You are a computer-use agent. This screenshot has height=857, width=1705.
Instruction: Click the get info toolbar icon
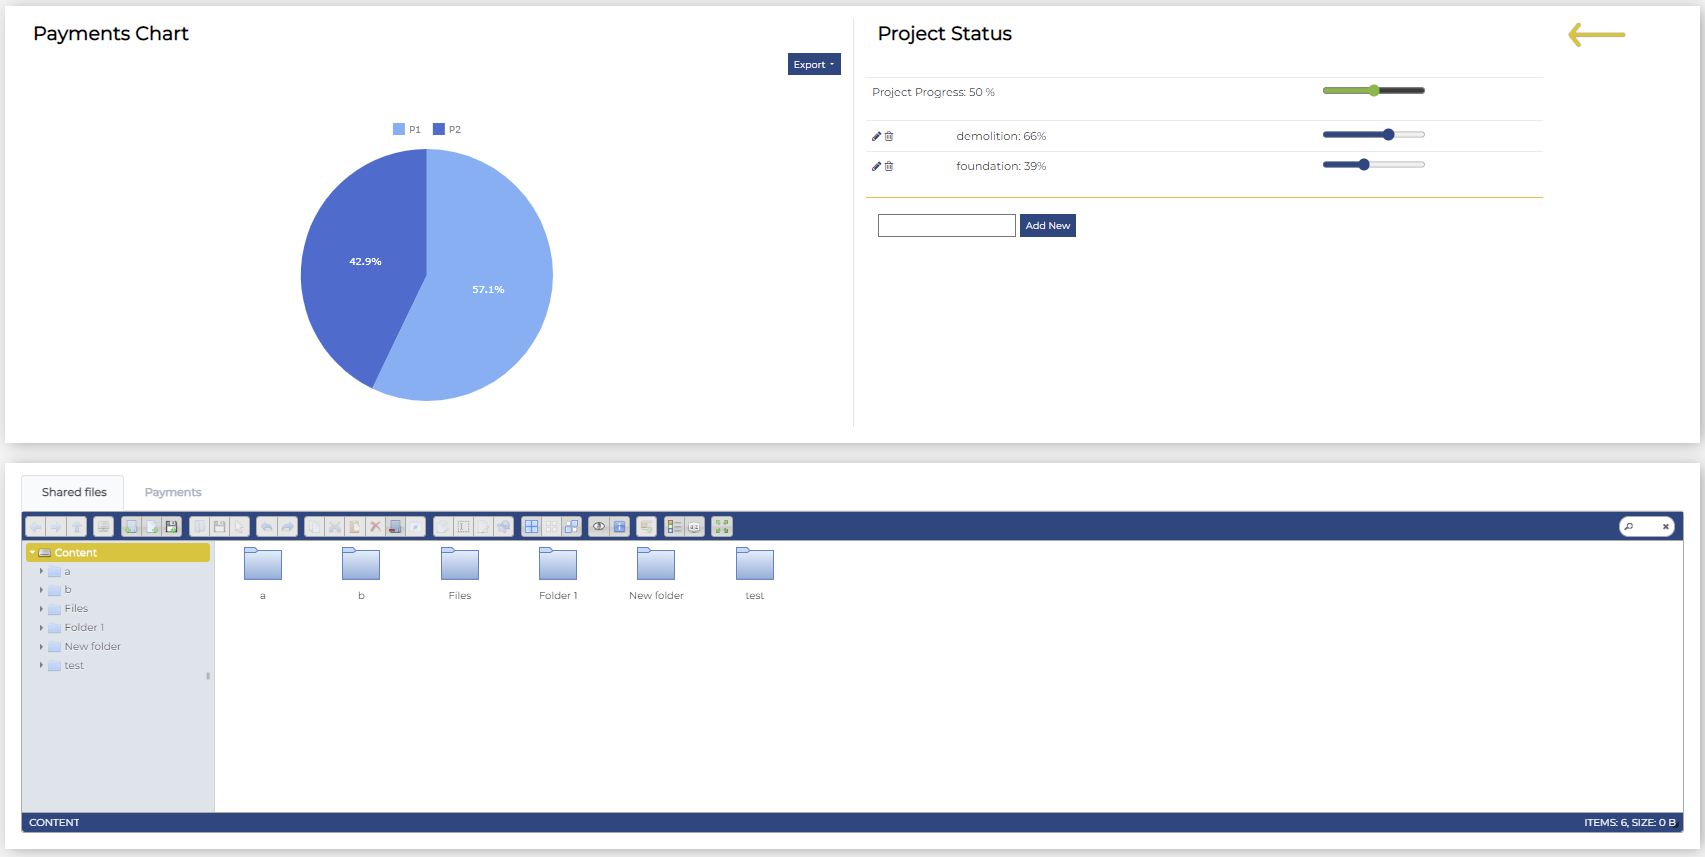tap(620, 527)
